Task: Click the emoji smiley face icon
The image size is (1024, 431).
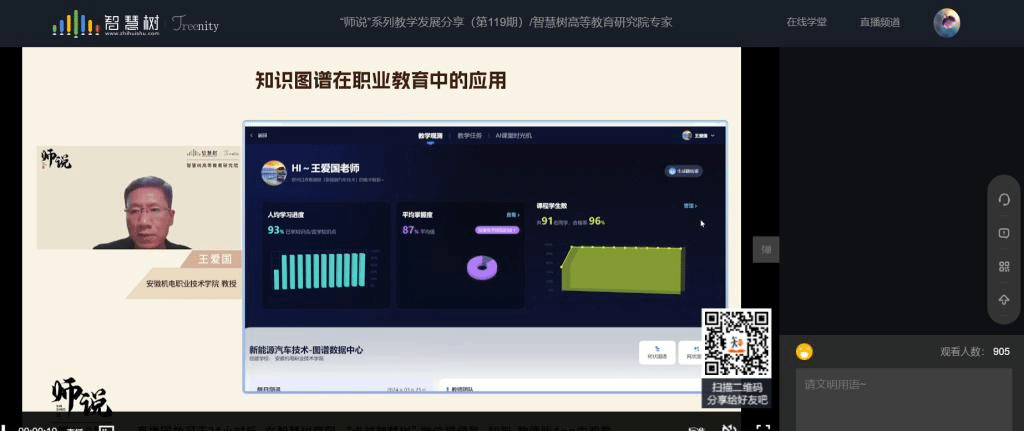Action: (804, 352)
